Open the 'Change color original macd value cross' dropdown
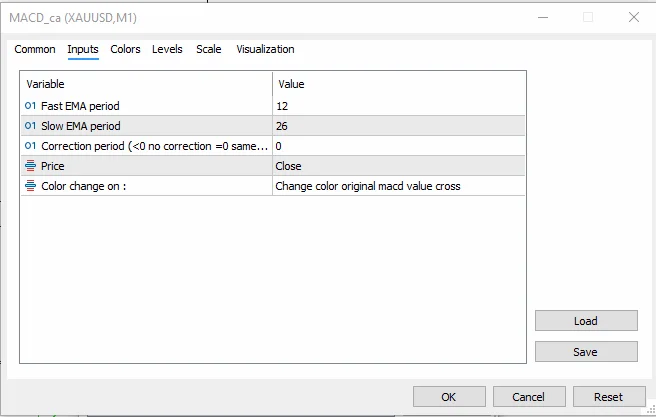Screen dimensions: 656x417 click(x=399, y=186)
